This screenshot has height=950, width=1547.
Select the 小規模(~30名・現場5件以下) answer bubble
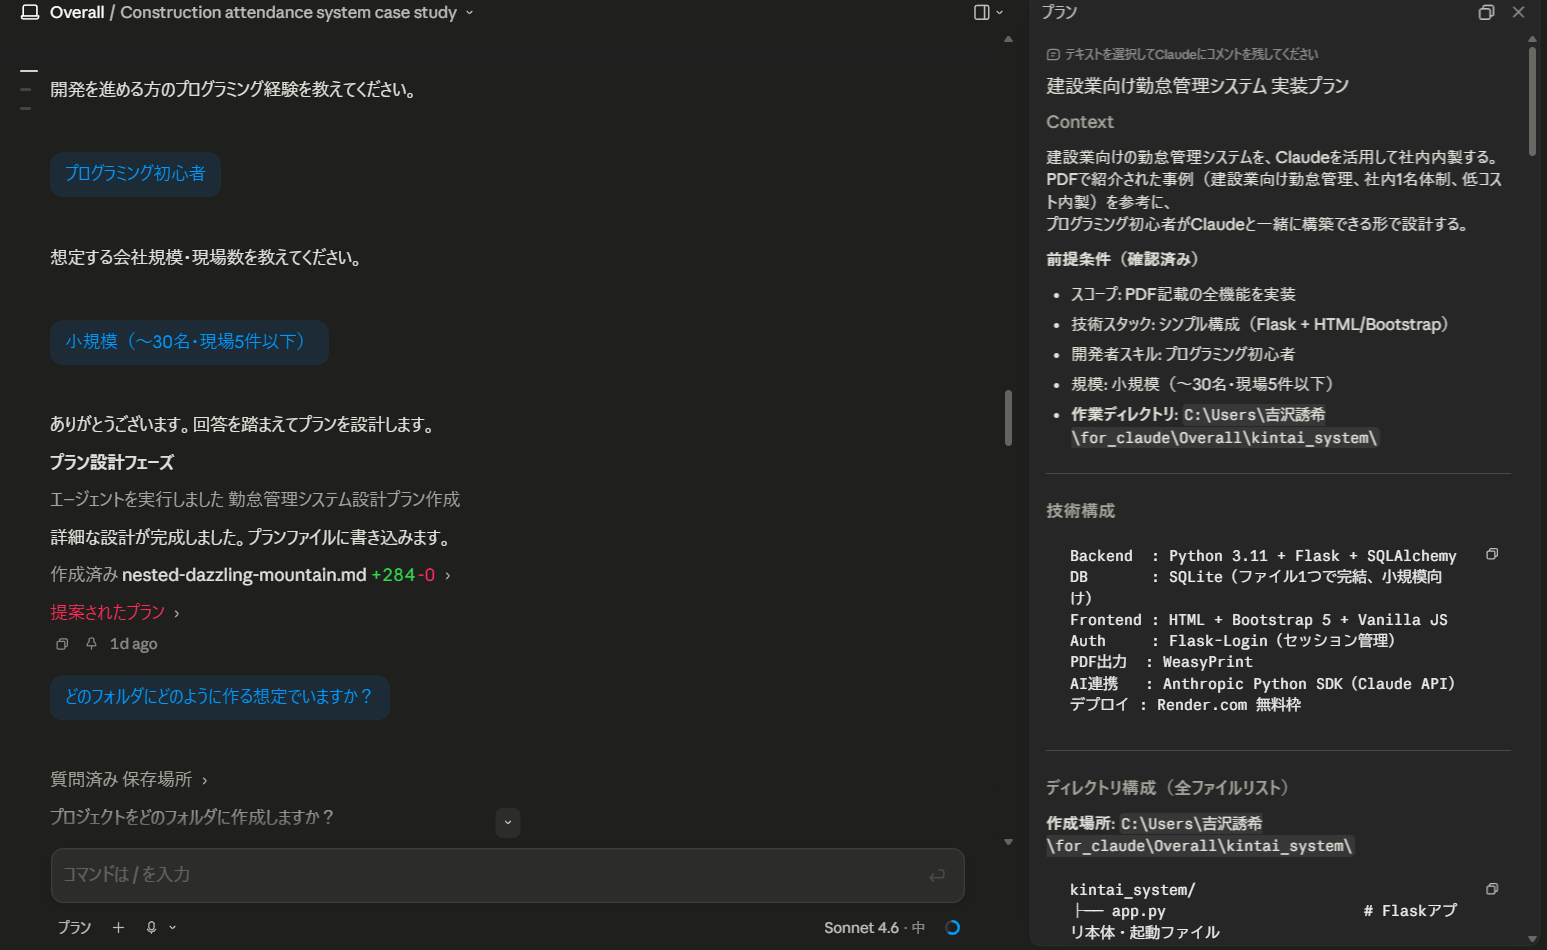click(x=189, y=342)
